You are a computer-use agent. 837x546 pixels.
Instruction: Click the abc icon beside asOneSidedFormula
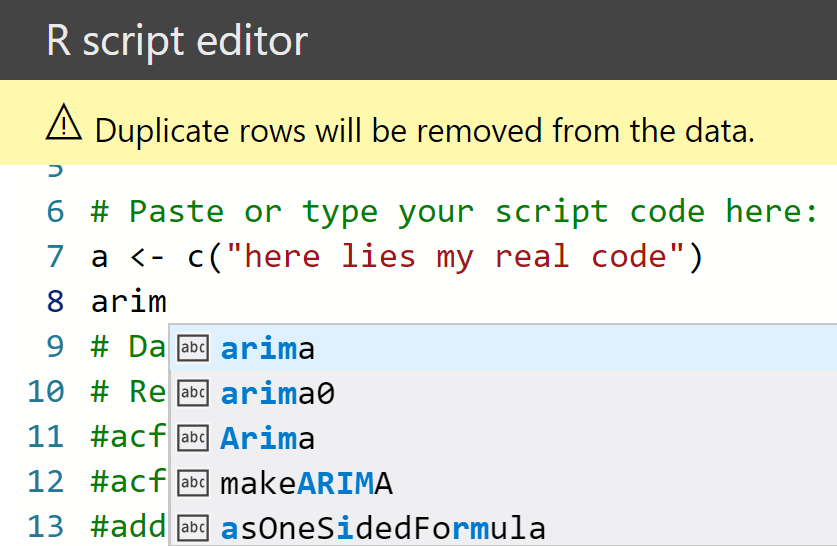192,527
